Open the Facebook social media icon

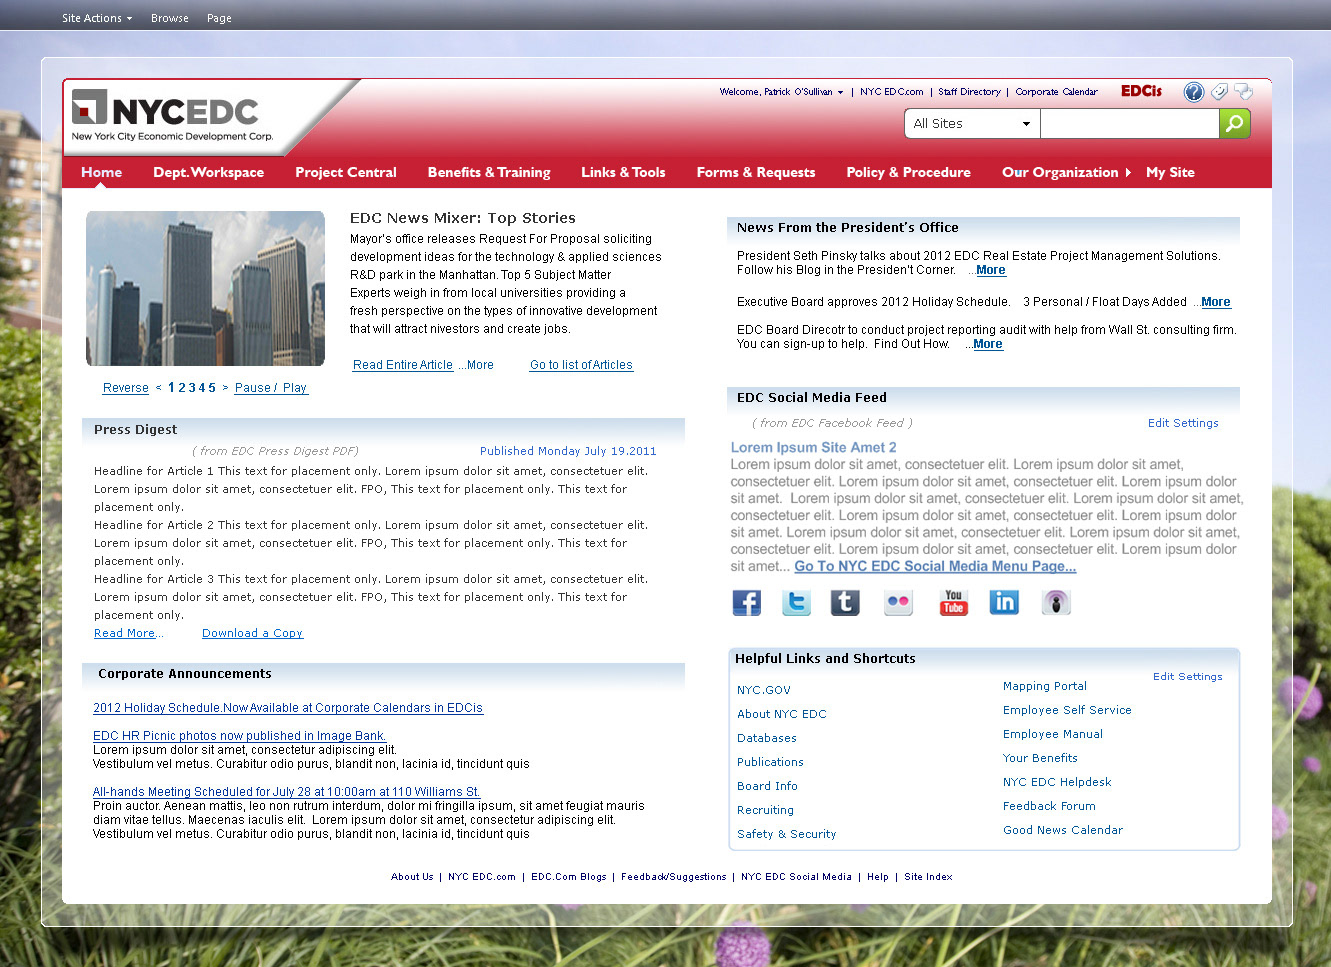[x=746, y=602]
